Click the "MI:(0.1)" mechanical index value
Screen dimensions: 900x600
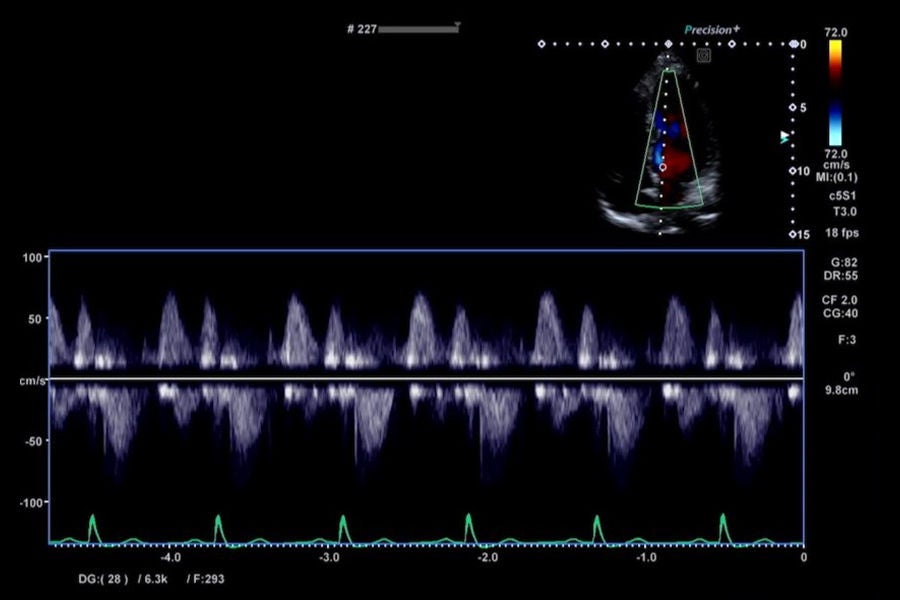(x=836, y=177)
